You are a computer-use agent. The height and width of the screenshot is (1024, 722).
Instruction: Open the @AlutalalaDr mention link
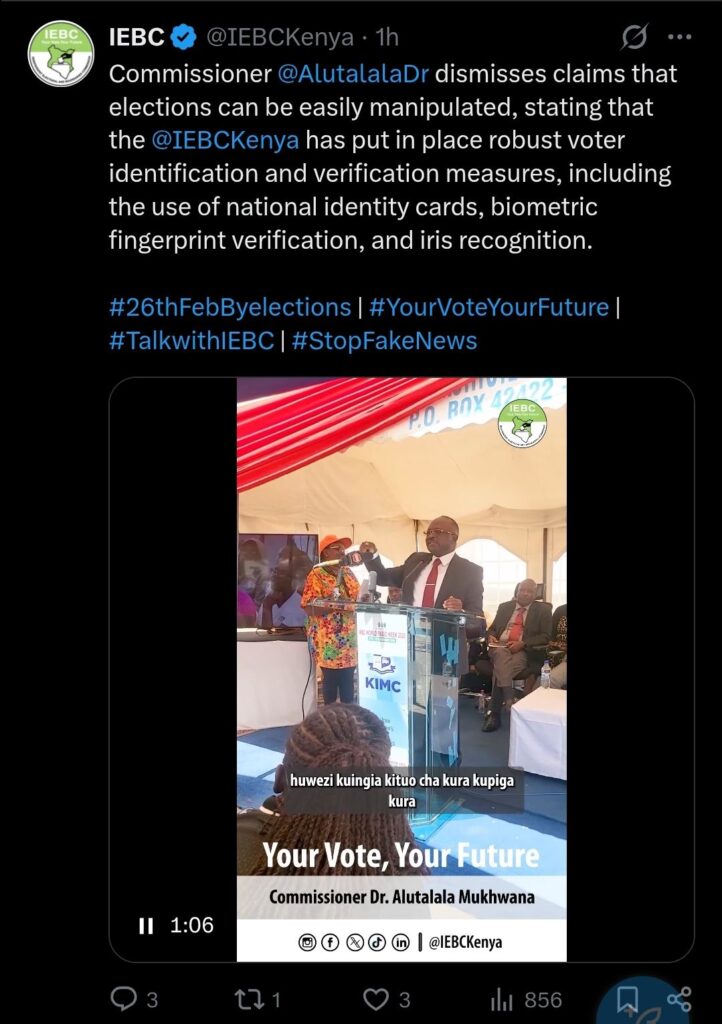(x=353, y=74)
